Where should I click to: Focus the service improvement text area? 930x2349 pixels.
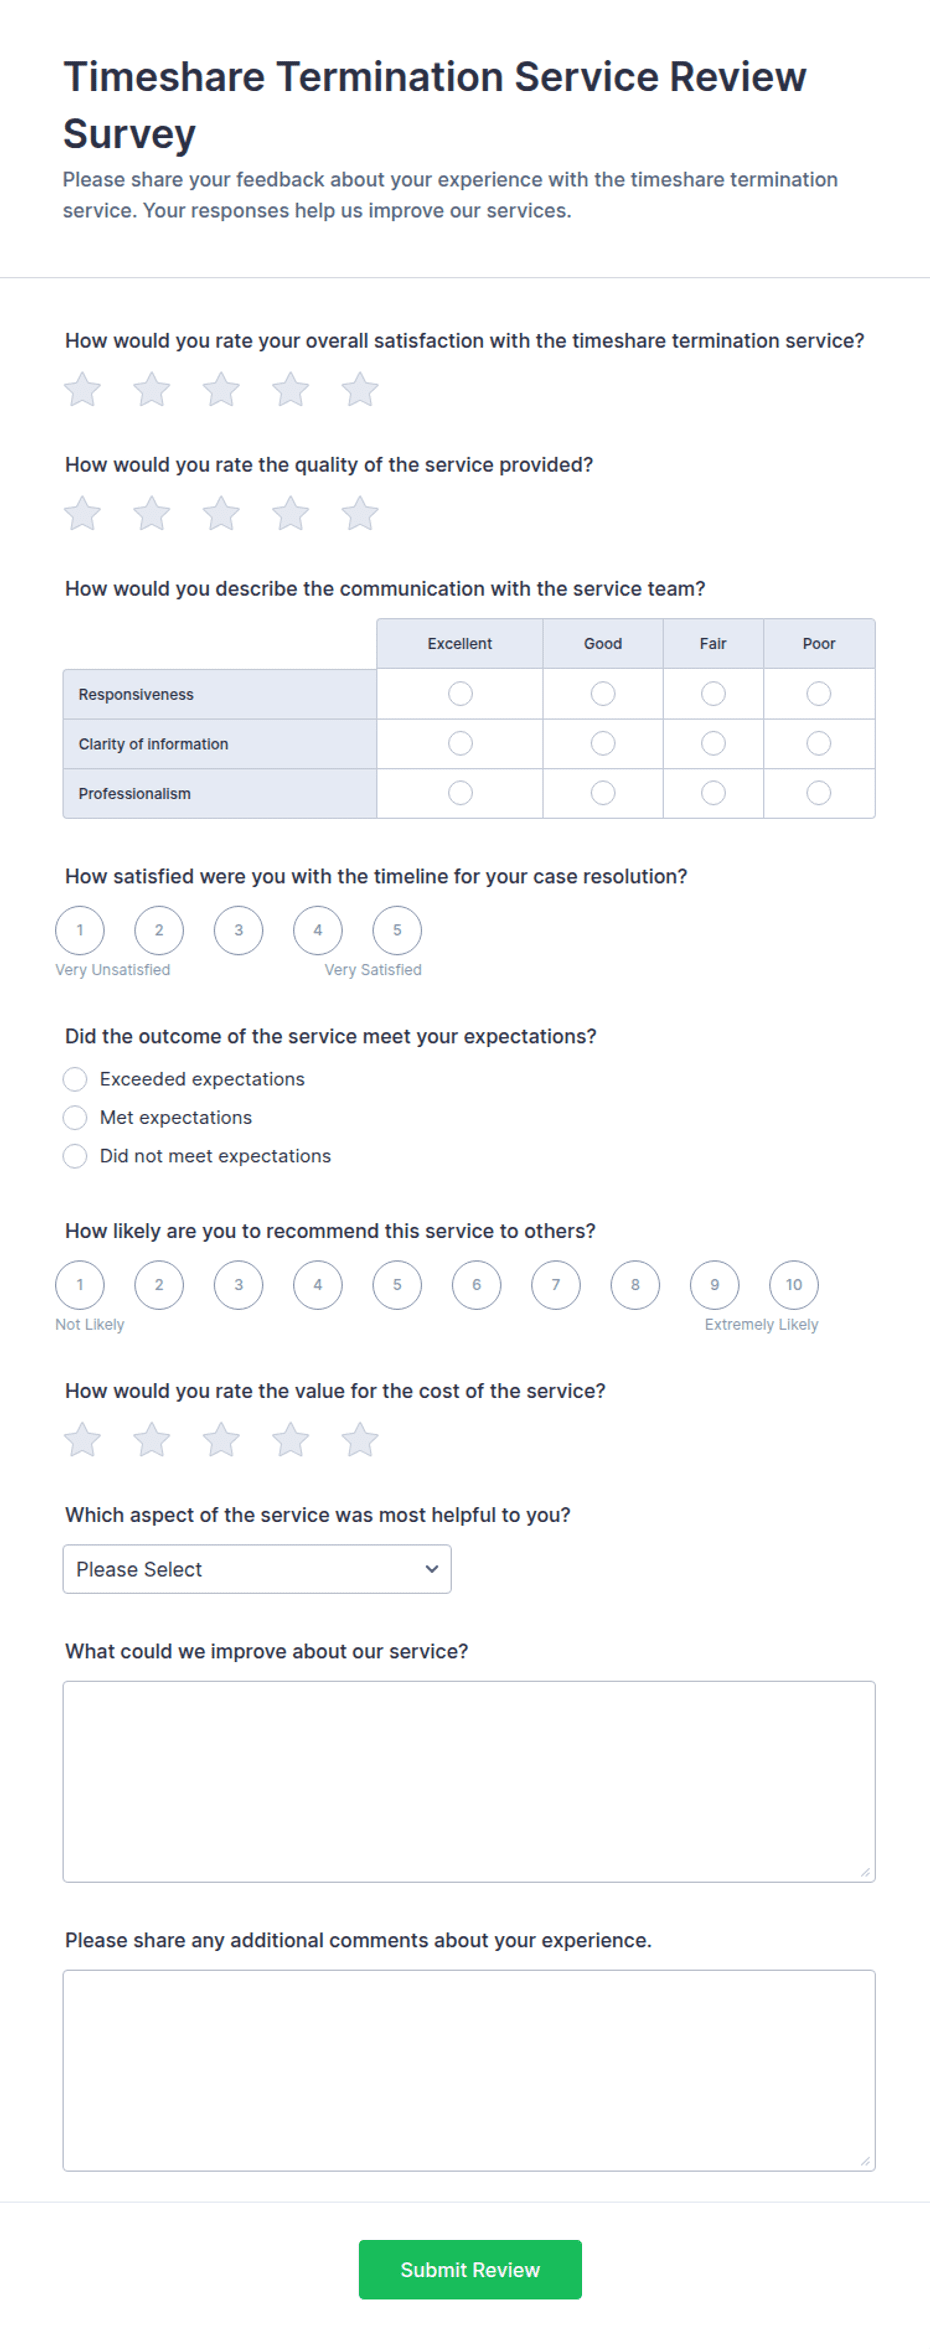tap(469, 1781)
